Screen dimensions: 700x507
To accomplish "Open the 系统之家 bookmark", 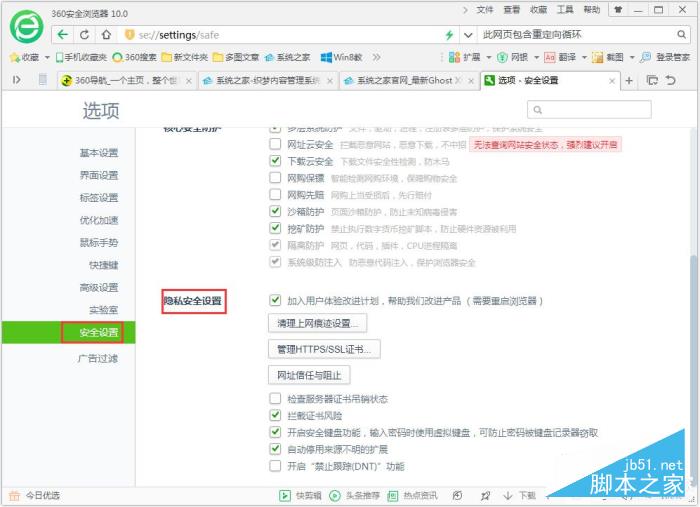I will [x=288, y=57].
